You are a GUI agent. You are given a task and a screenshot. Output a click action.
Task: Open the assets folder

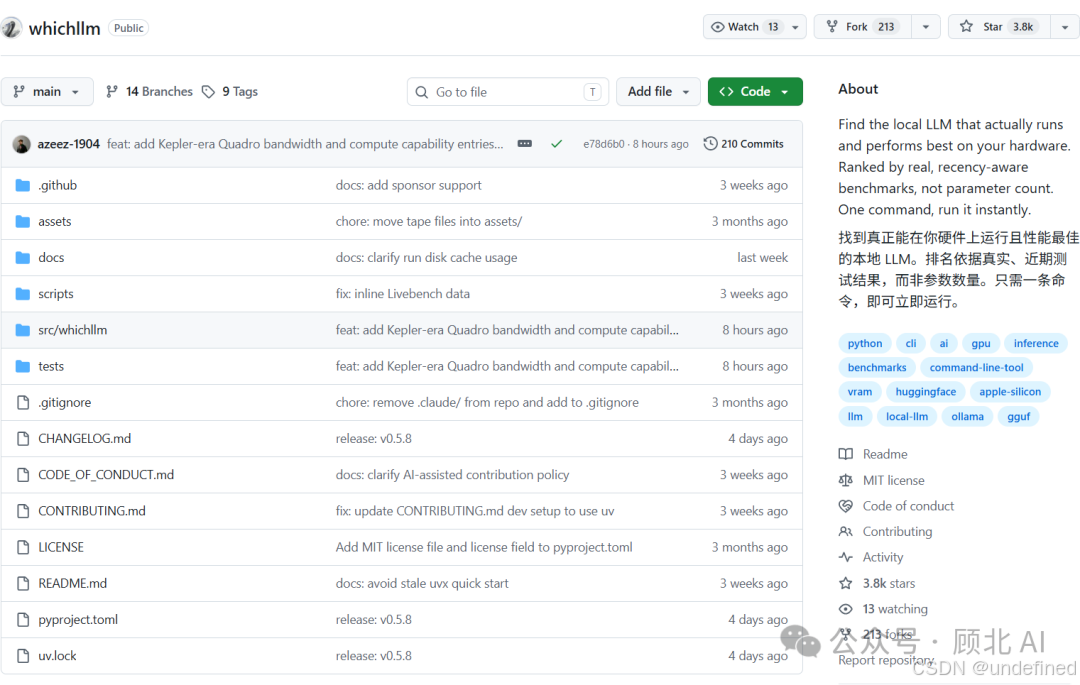(x=55, y=222)
